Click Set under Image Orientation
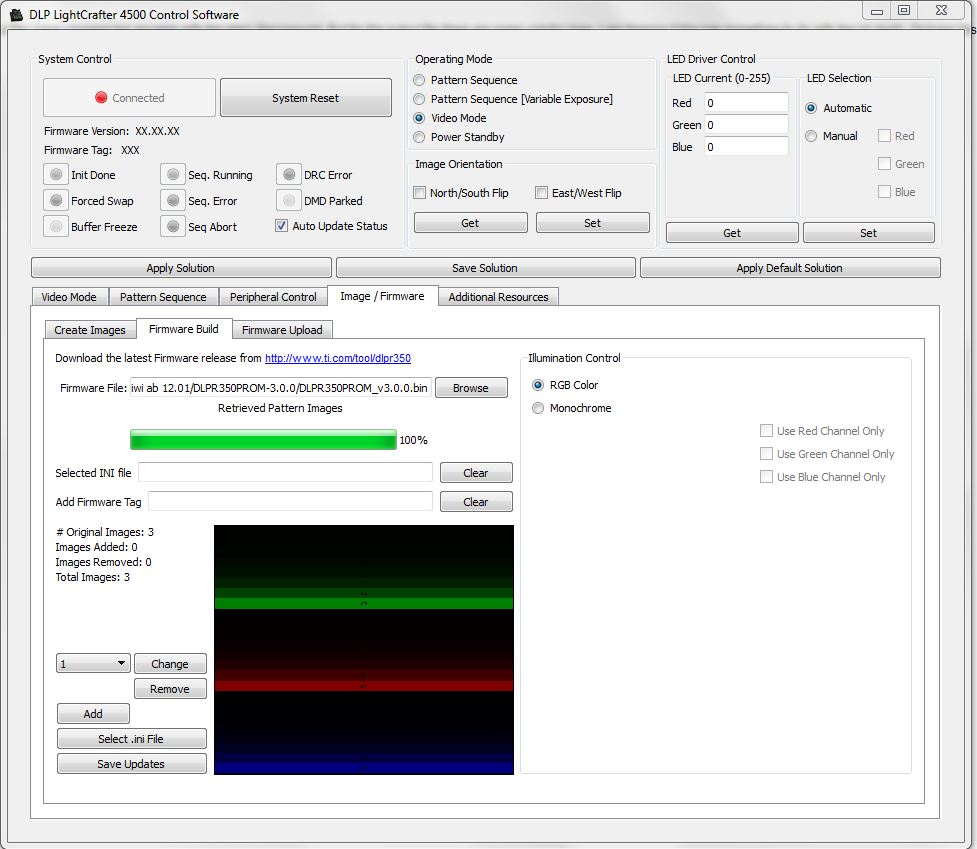The height and width of the screenshot is (849, 977). pyautogui.click(x=593, y=223)
